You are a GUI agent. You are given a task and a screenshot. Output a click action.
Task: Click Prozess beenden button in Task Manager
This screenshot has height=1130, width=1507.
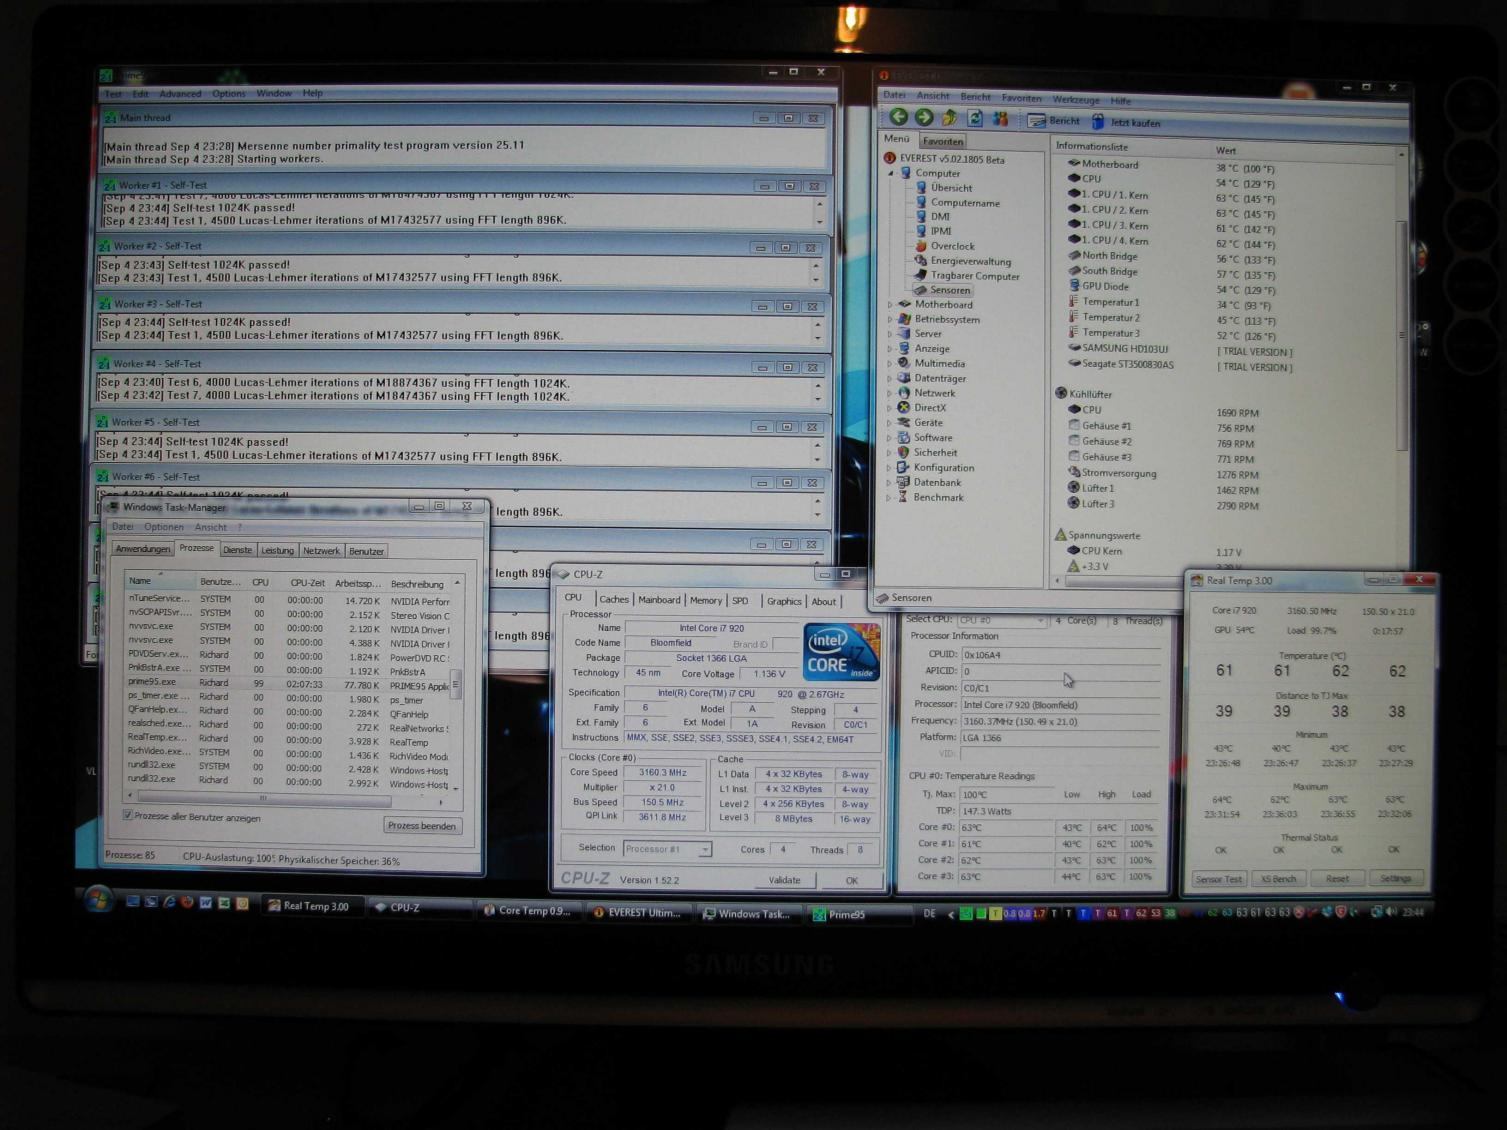(x=422, y=825)
